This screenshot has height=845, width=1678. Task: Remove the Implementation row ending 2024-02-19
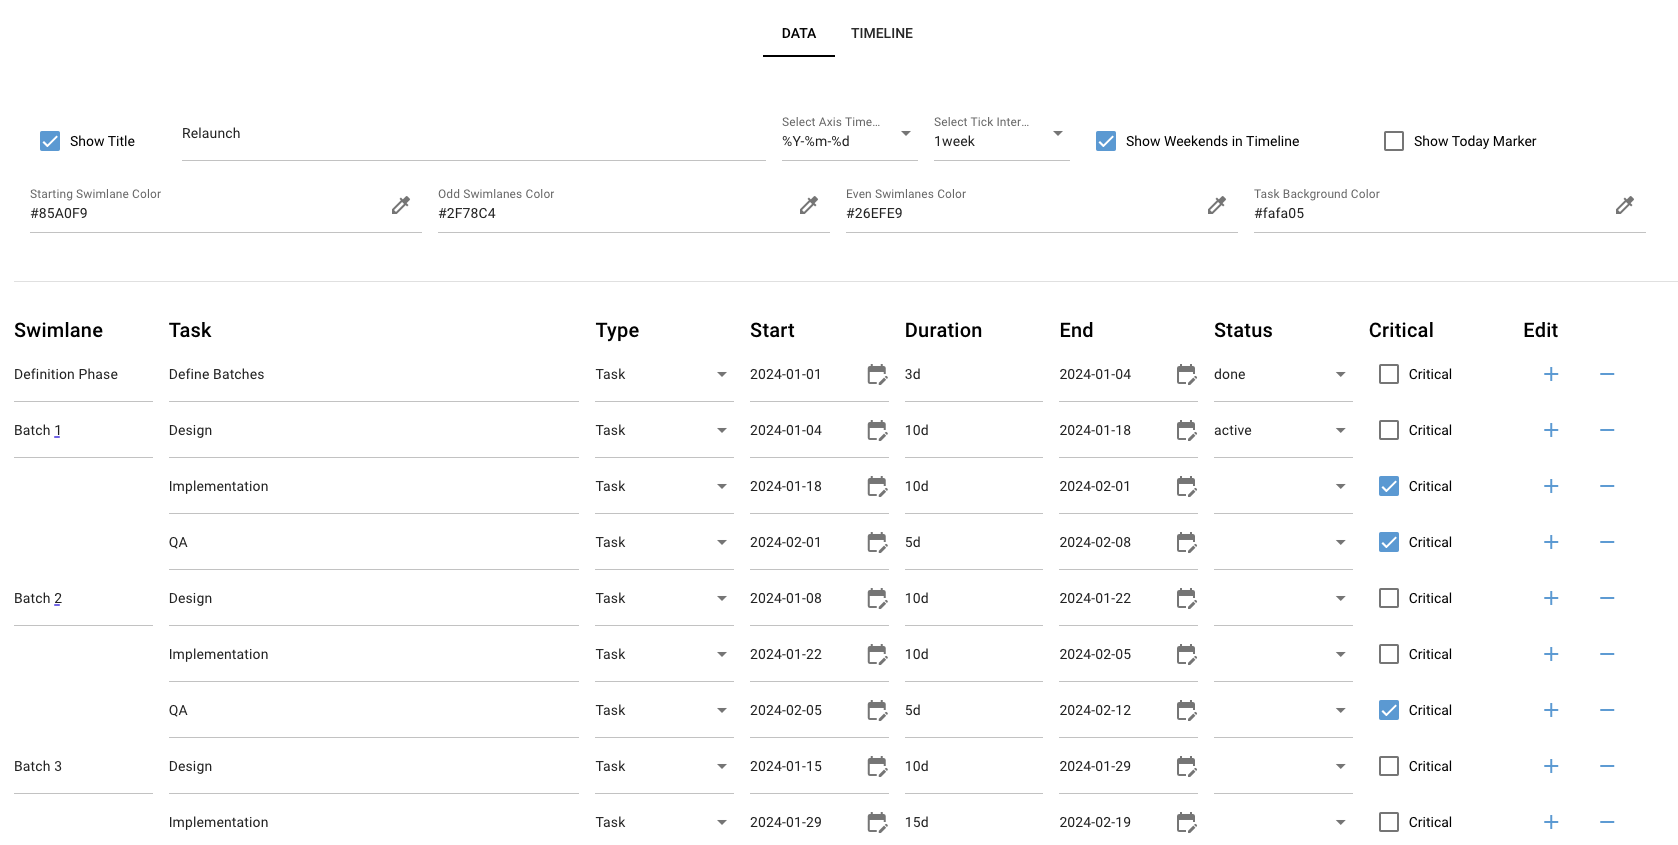tap(1607, 822)
